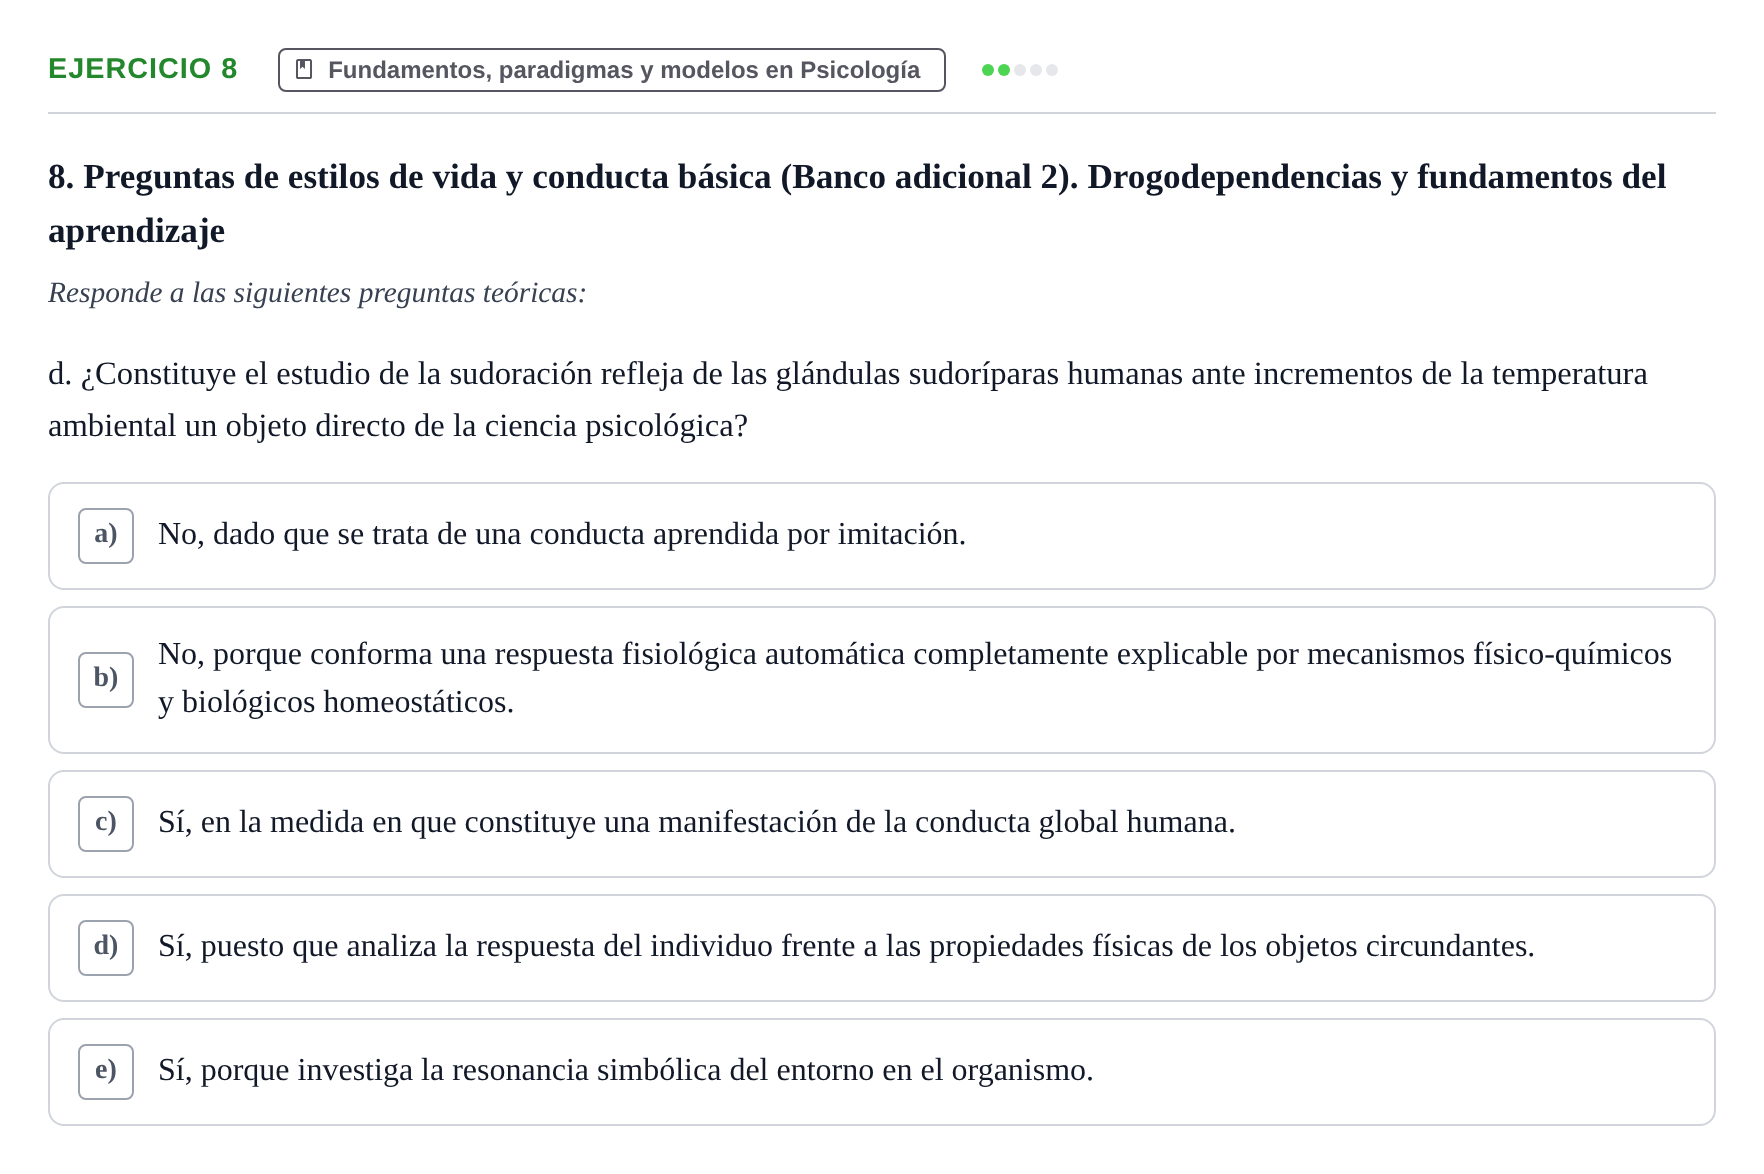Click 'Responde a las siguientes preguntas teóricas'
Image resolution: width=1764 pixels, height=1174 pixels.
(x=317, y=293)
